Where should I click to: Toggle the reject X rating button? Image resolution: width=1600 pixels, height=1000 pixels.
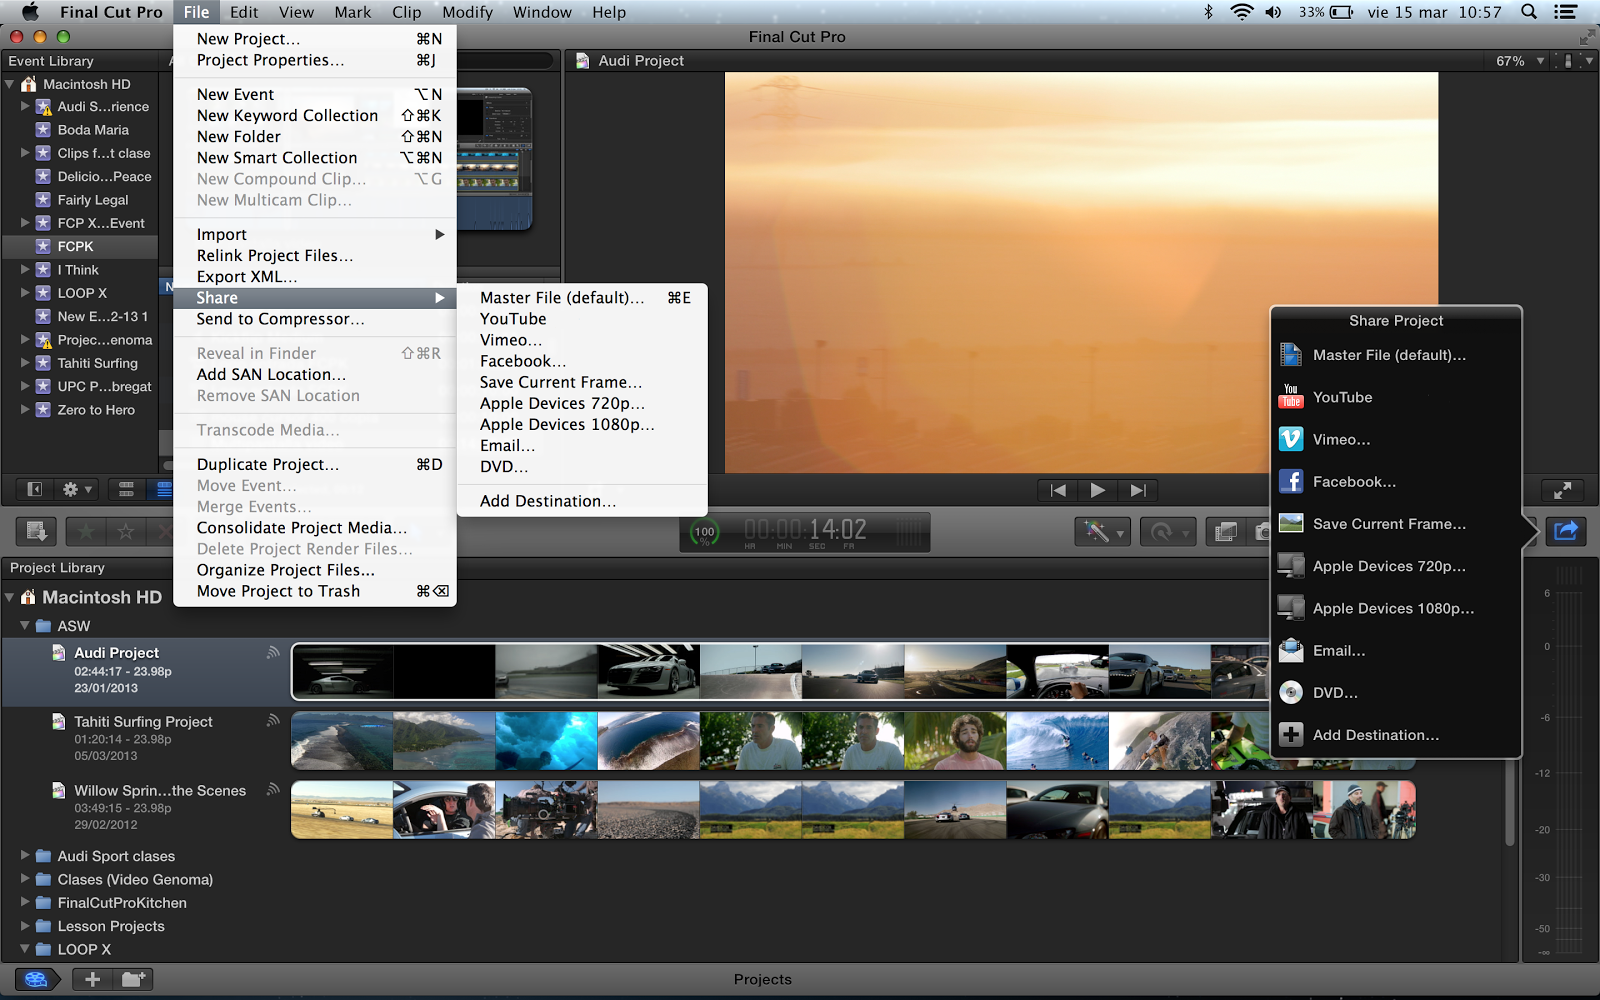[x=164, y=531]
